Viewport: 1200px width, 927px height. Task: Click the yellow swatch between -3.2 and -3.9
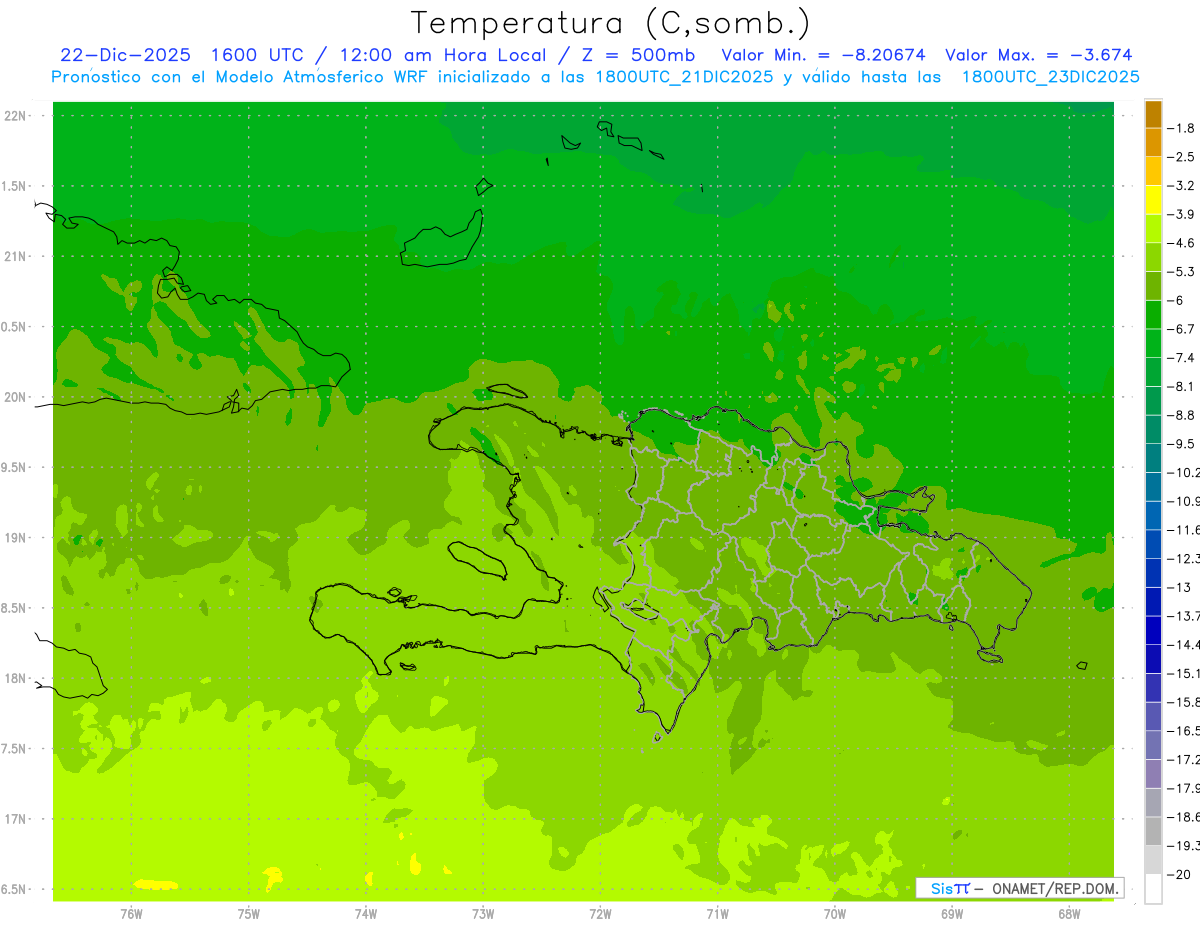1154,200
